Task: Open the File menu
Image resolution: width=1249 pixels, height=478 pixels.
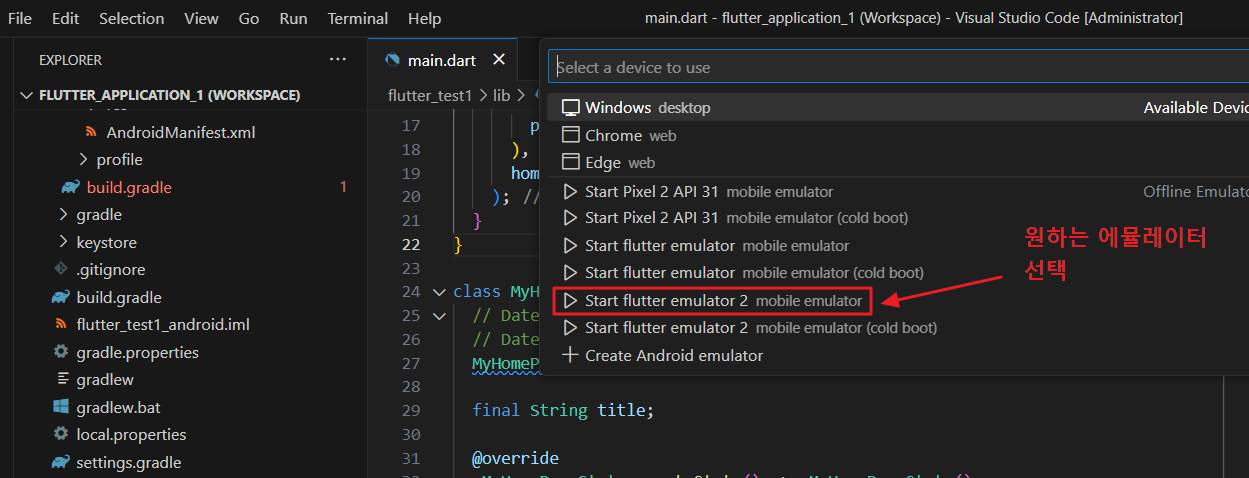Action: [20, 18]
